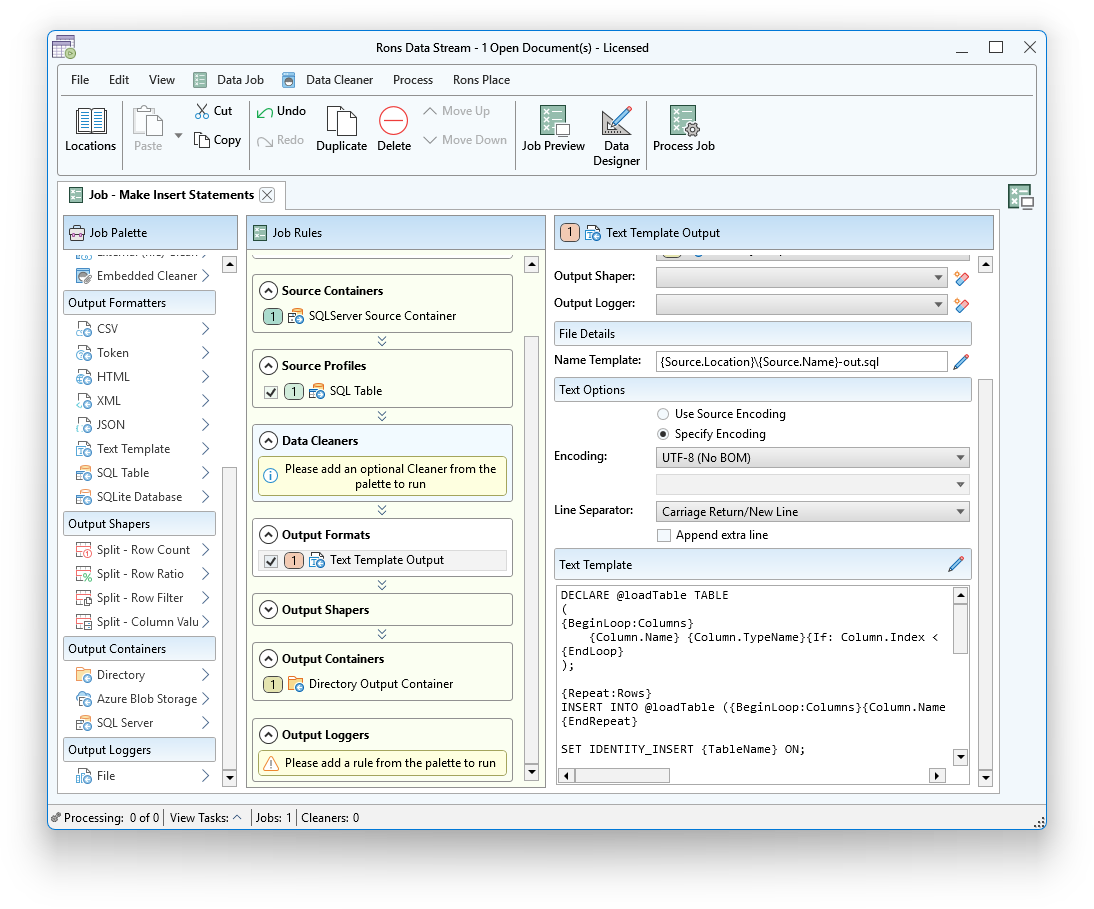Screen dimensions: 1094x909
Task: Click the SQLite Database icon in palette
Action: pyautogui.click(x=84, y=497)
